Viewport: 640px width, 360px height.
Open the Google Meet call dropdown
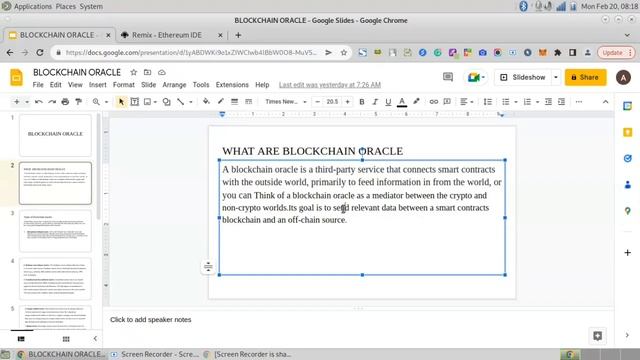476,77
